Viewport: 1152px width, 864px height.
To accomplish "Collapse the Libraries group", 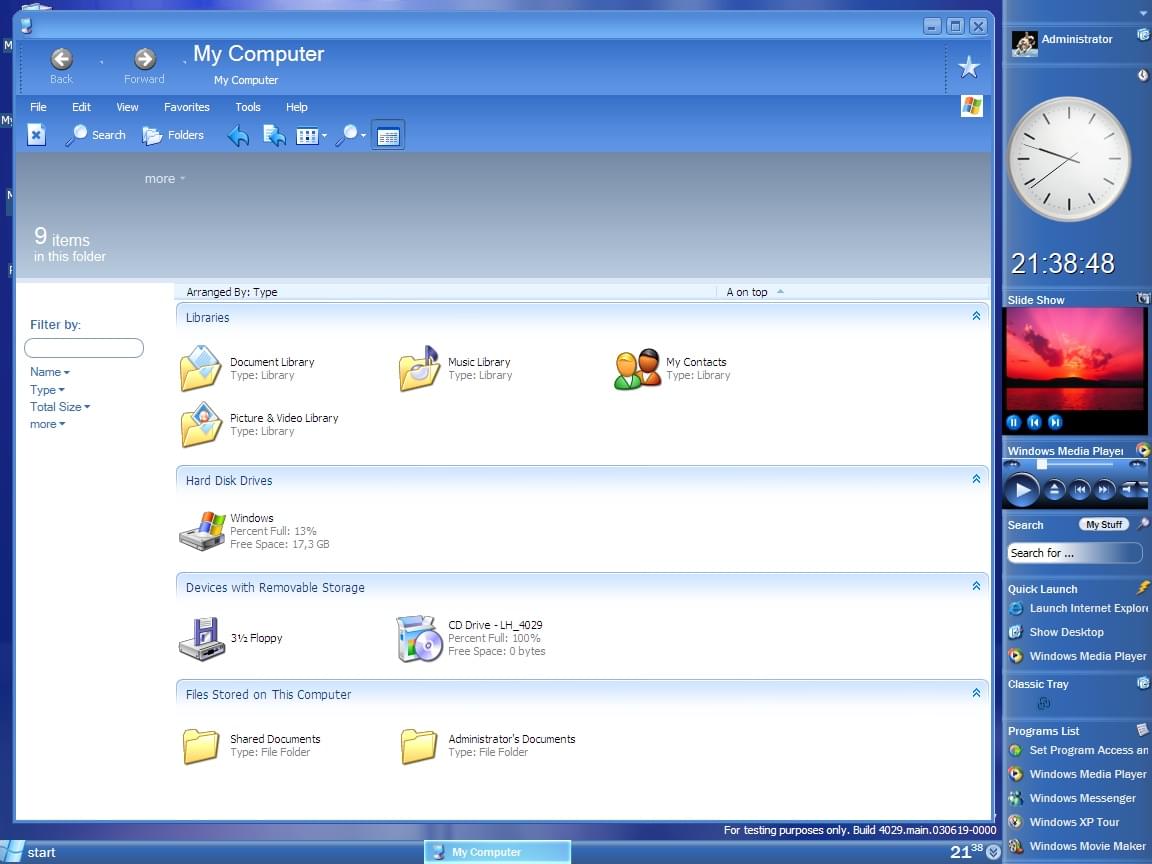I will click(x=976, y=316).
